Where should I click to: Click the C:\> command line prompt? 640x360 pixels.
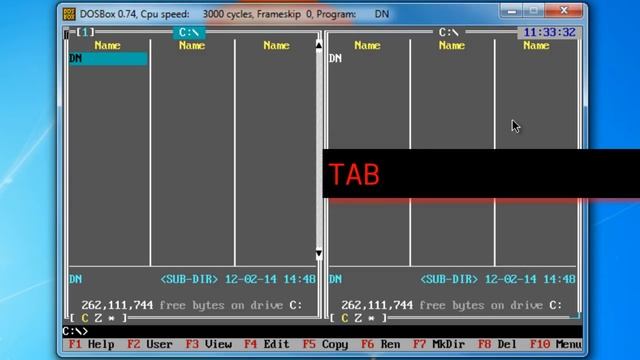pyautogui.click(x=75, y=331)
